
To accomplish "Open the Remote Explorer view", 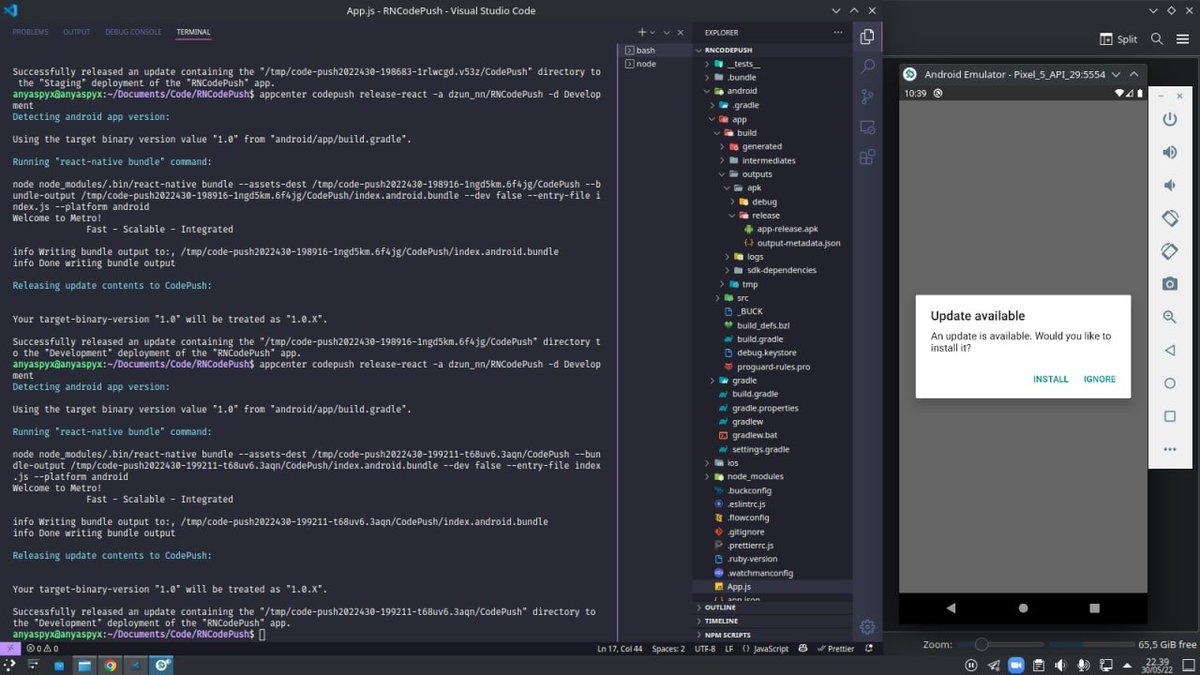I will [x=867, y=127].
